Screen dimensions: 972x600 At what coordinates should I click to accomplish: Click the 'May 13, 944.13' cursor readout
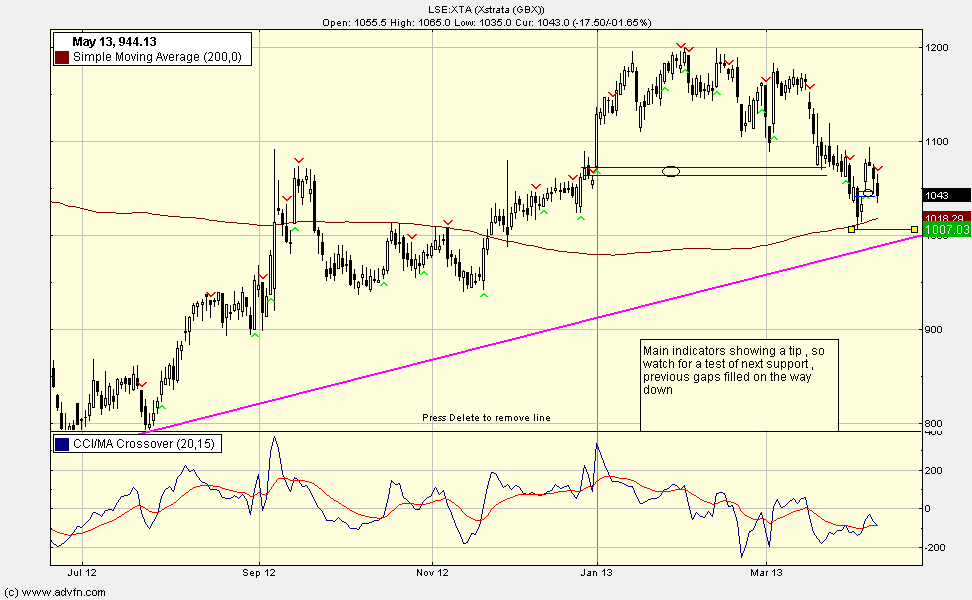(x=113, y=41)
